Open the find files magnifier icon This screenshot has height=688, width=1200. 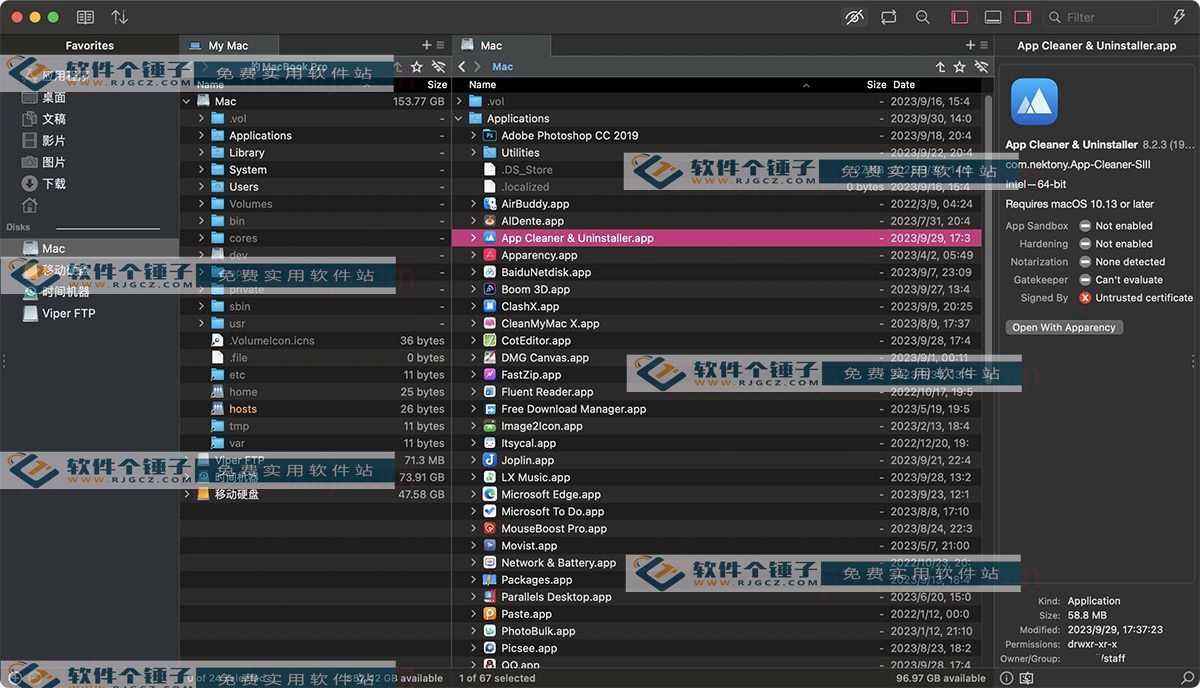[923, 17]
